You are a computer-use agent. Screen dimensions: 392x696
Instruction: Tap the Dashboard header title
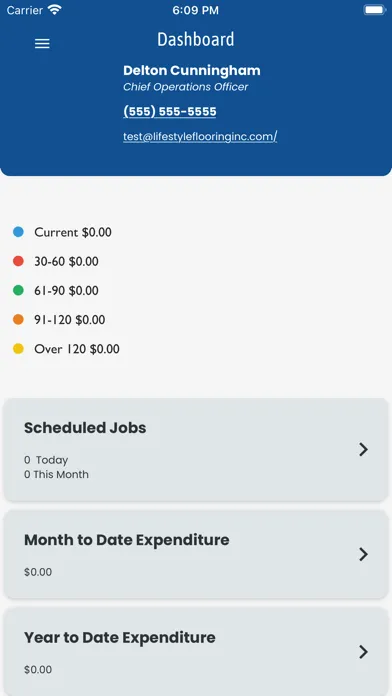(196, 40)
